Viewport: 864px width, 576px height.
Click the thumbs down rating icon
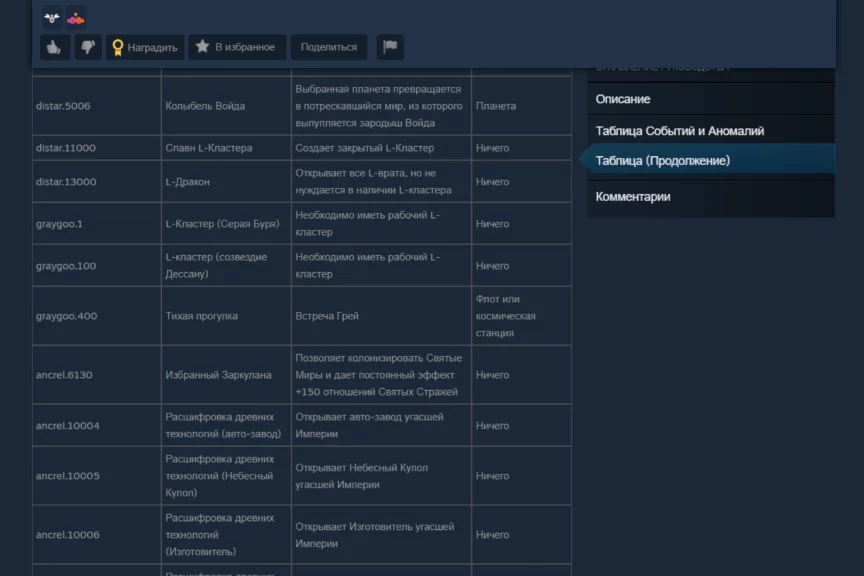coord(88,47)
